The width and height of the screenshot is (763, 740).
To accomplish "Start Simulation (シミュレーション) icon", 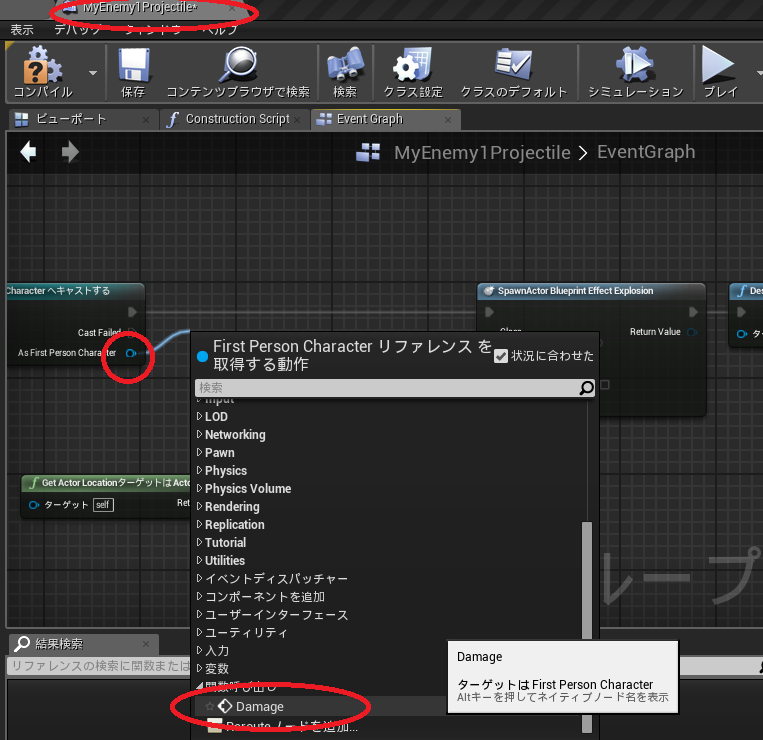I will click(635, 64).
